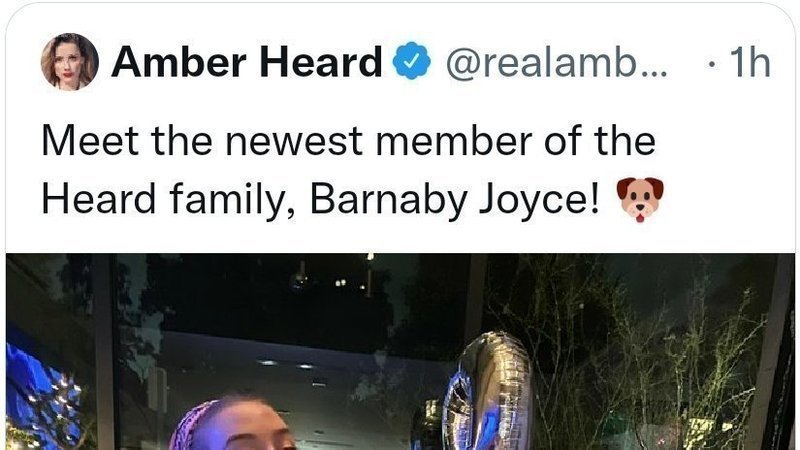Click the blue verified checkmark badge
The image size is (800, 450).
[412, 61]
